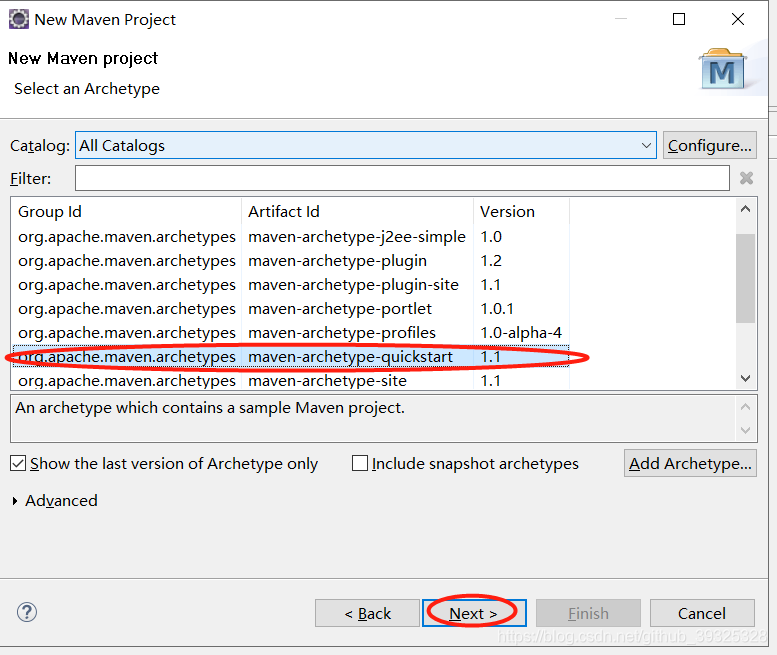Screen dimensions: 777x655
Task: Focus the Filter text field
Action: point(402,178)
